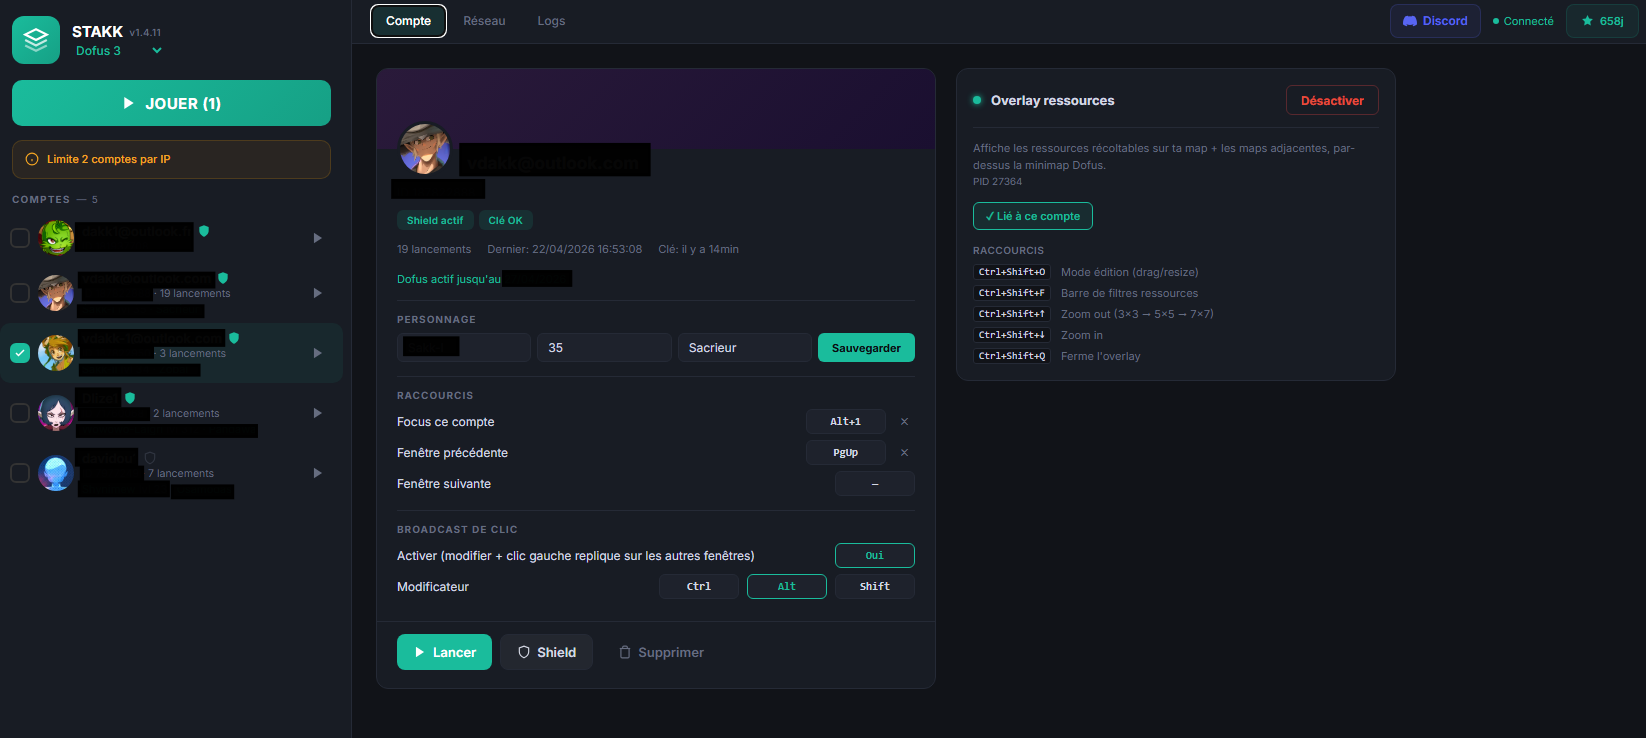Click the shield icon on the 19 lancements account
Image resolution: width=1646 pixels, height=738 pixels.
click(x=223, y=278)
